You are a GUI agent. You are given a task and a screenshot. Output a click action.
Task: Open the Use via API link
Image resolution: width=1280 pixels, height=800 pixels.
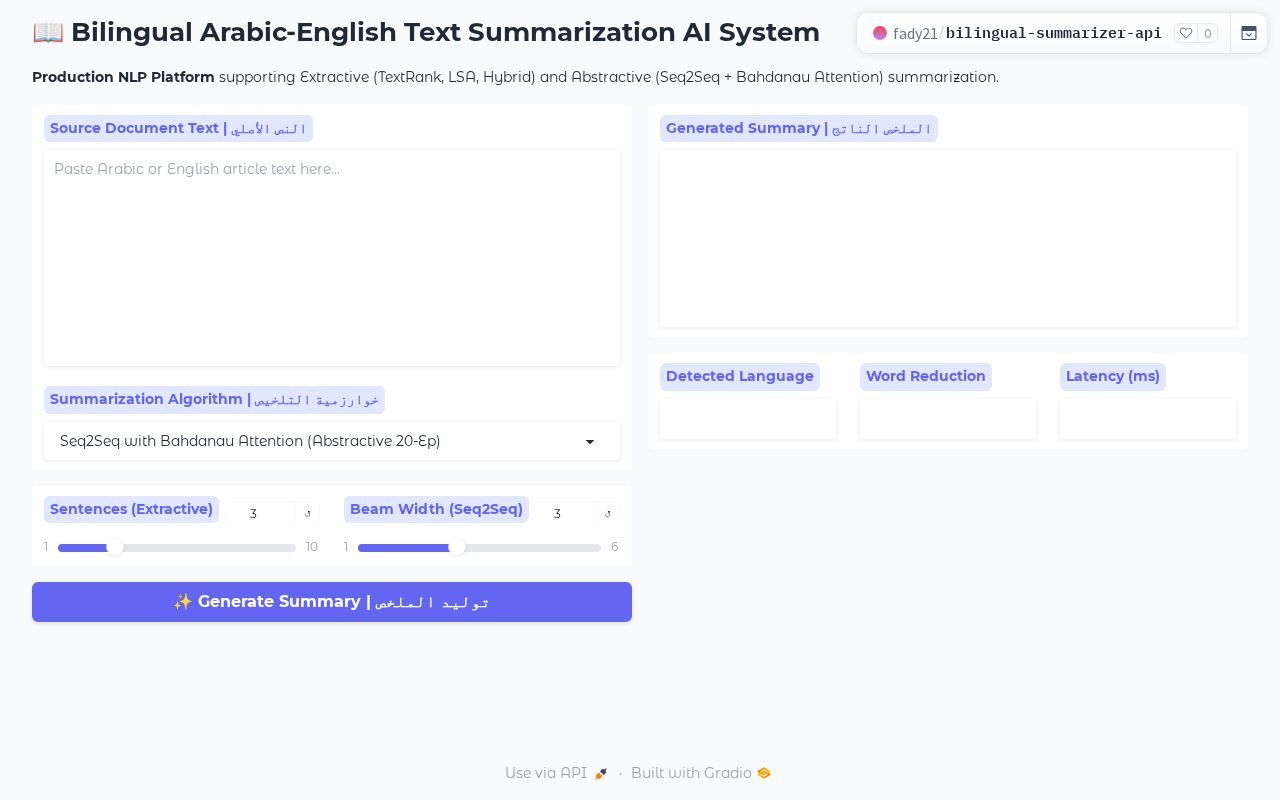[x=556, y=773]
